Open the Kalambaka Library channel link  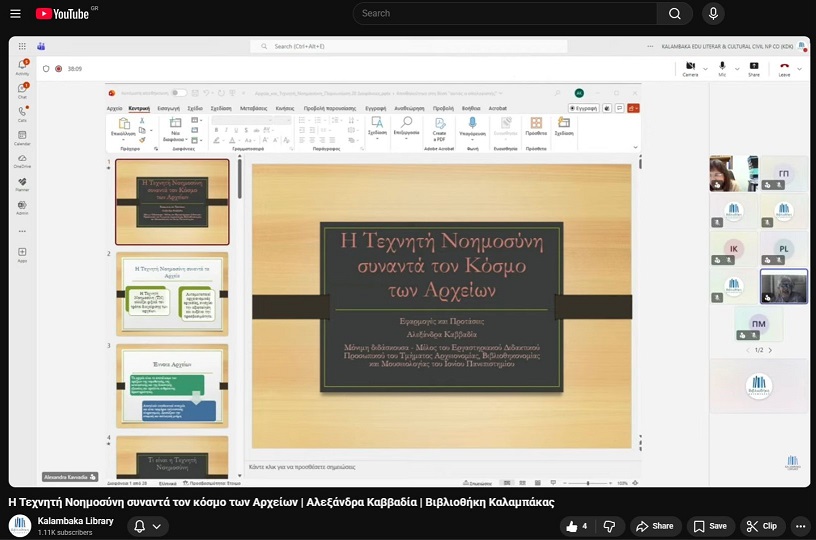[75, 521]
